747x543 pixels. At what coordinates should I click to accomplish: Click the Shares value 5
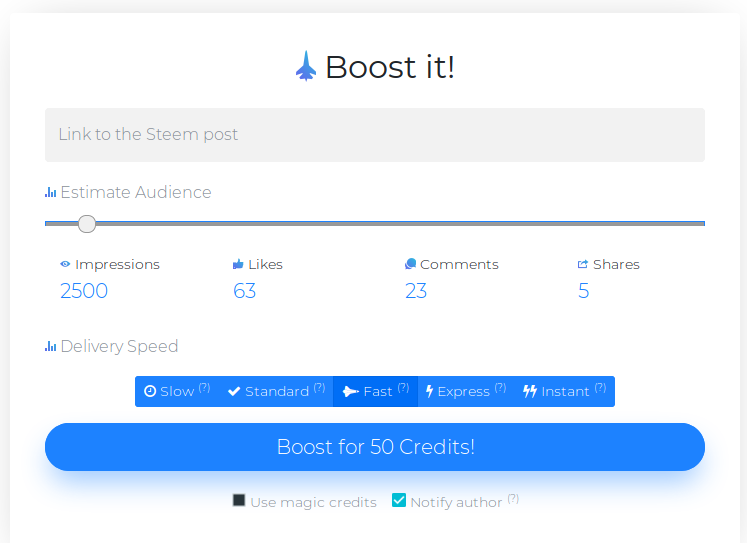coord(584,291)
